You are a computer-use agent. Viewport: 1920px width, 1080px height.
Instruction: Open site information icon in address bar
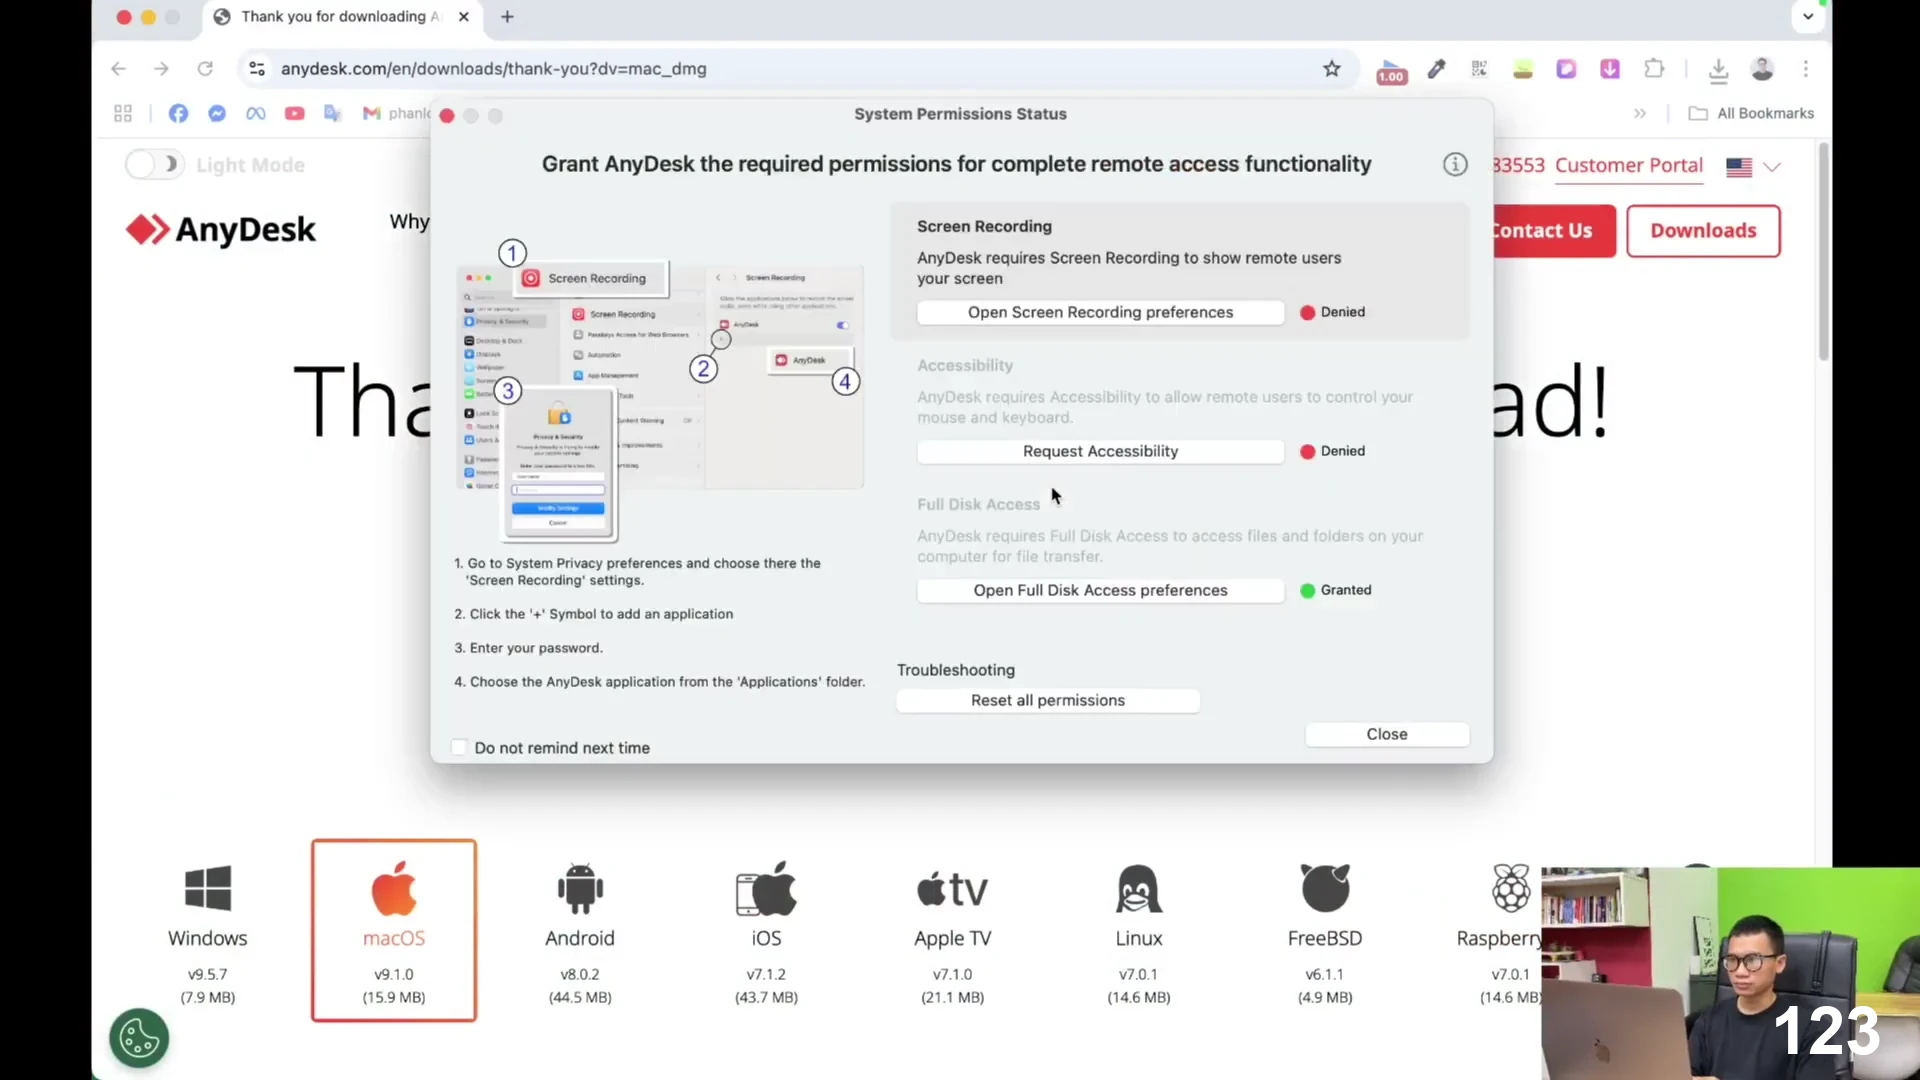click(257, 69)
